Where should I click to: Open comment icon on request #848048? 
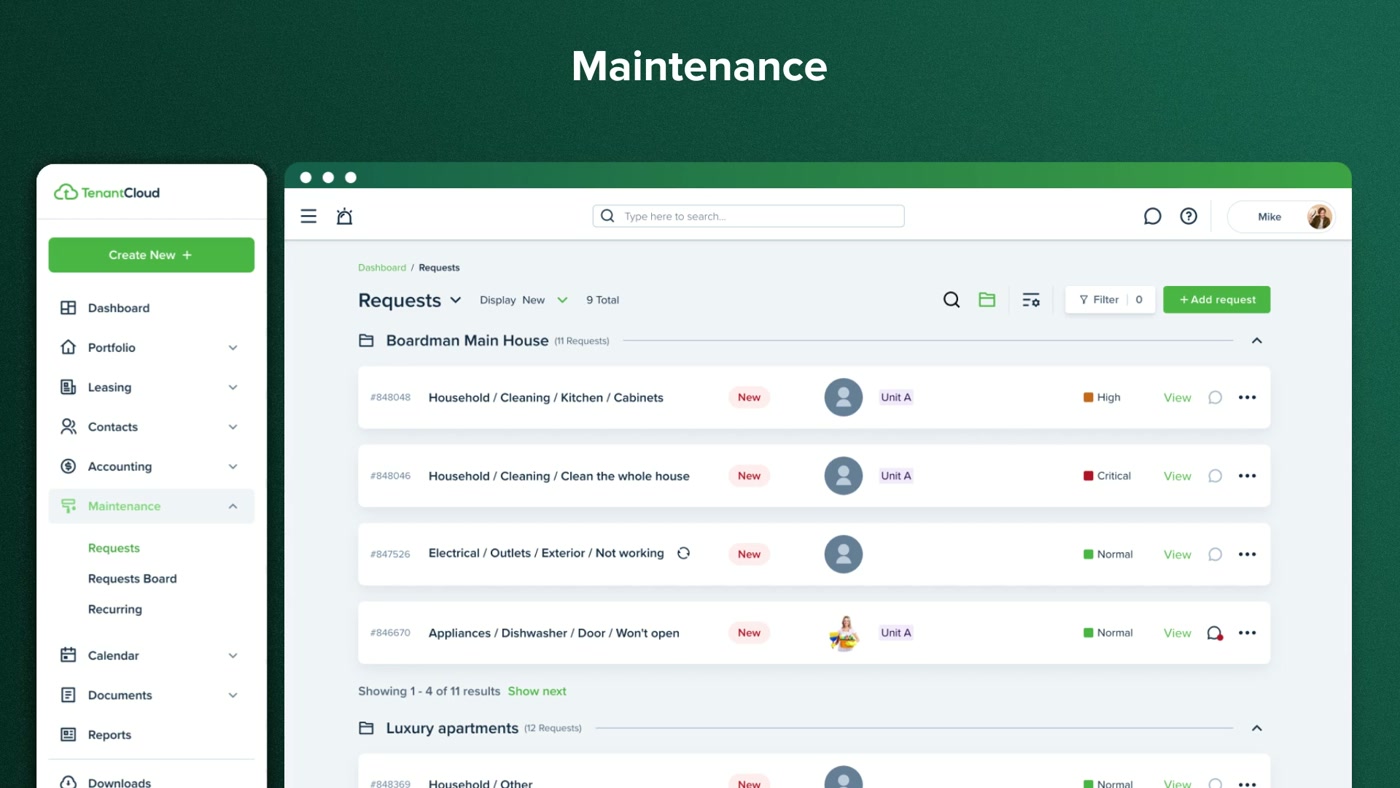pyautogui.click(x=1215, y=397)
